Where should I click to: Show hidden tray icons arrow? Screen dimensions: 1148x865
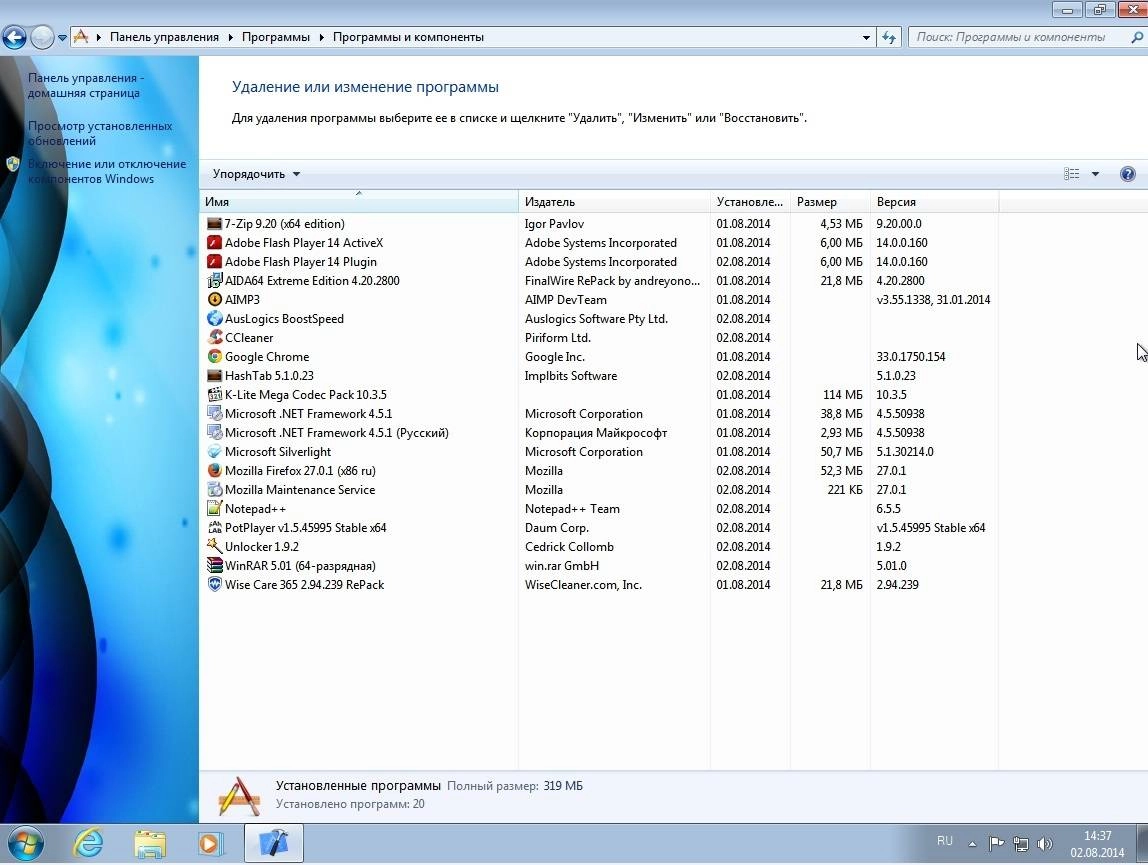point(972,844)
